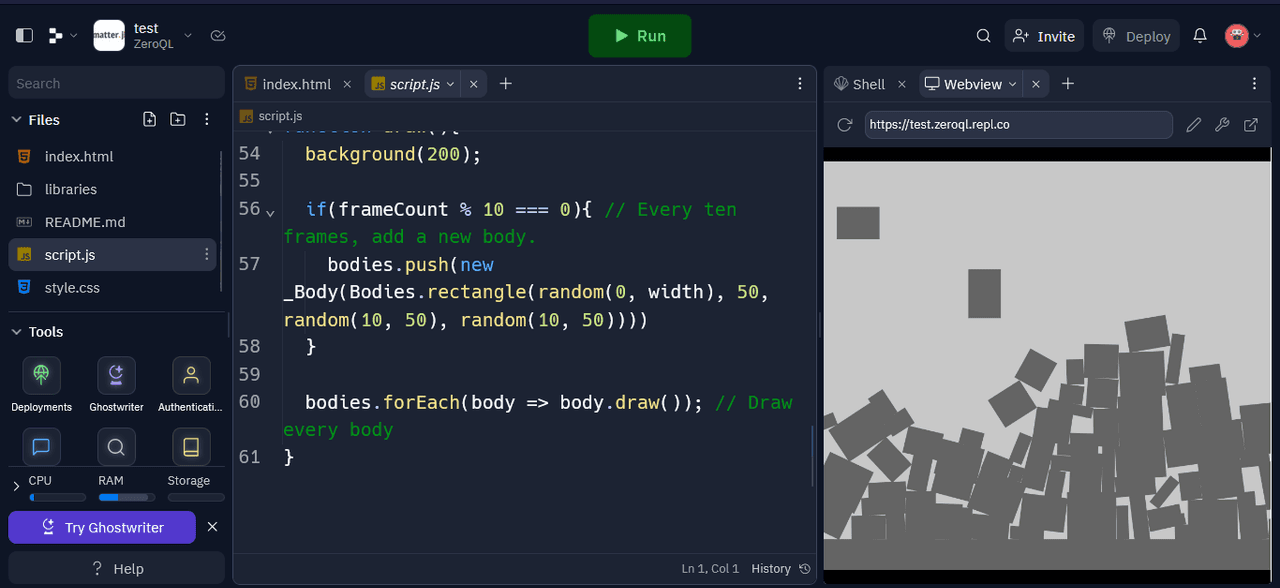Open webview in new tab
This screenshot has height=588, width=1280.
(1251, 125)
